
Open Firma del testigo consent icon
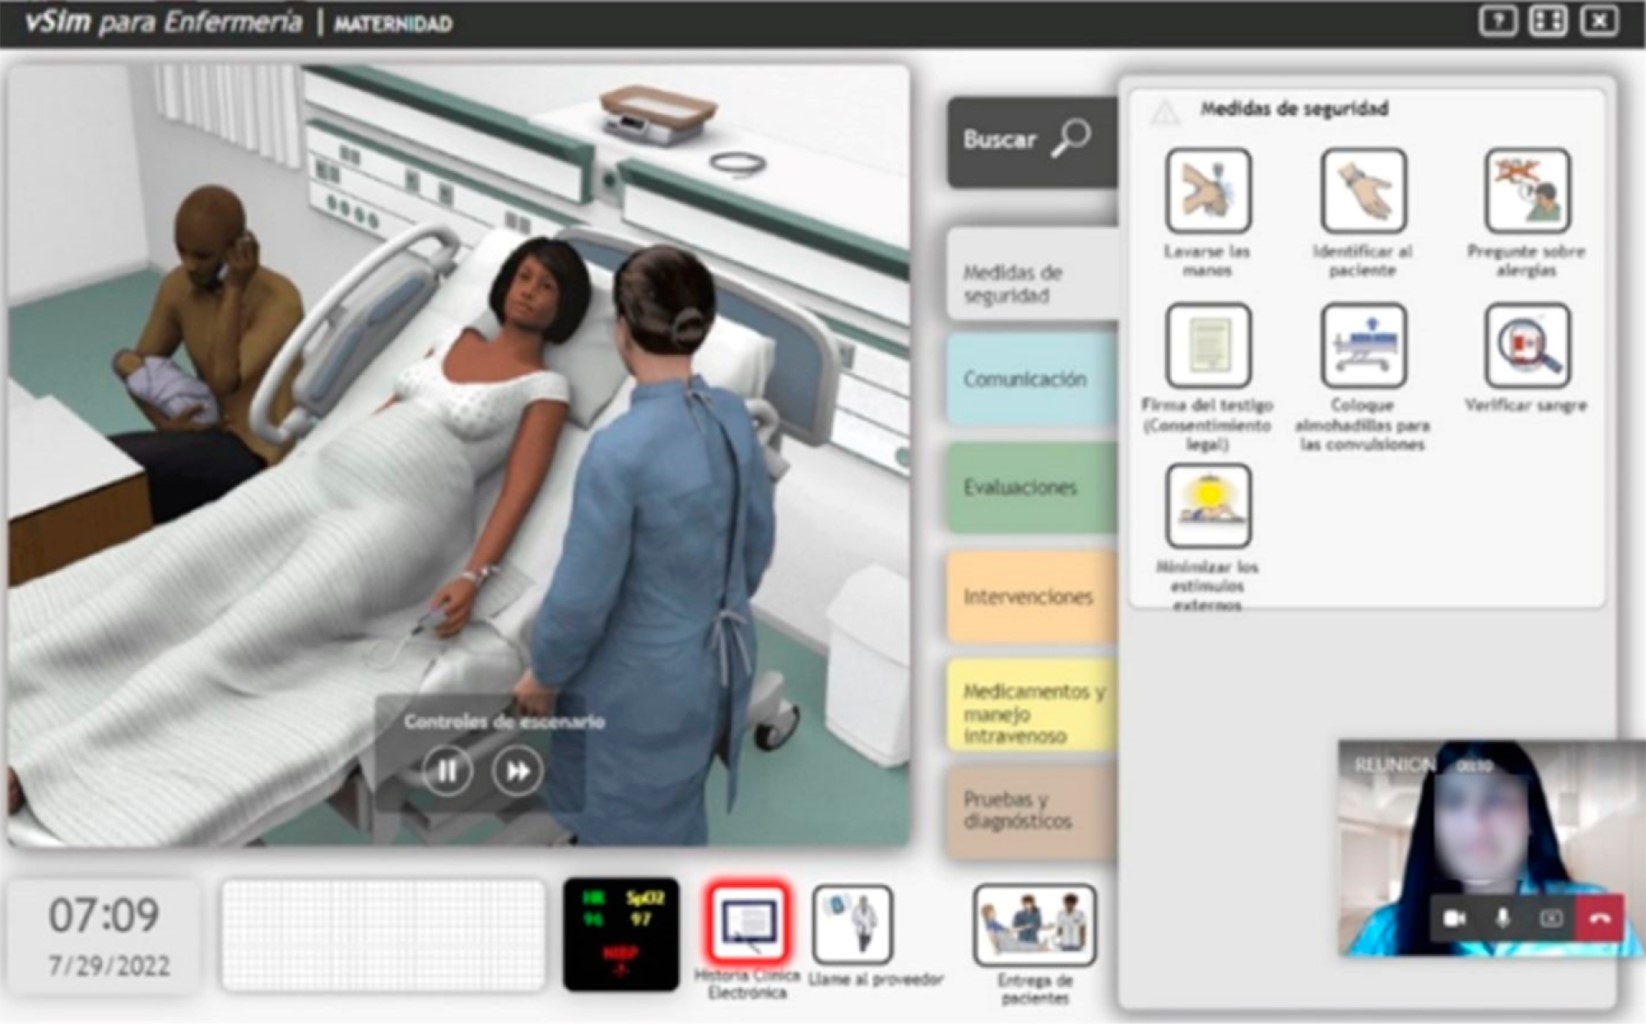point(1208,346)
